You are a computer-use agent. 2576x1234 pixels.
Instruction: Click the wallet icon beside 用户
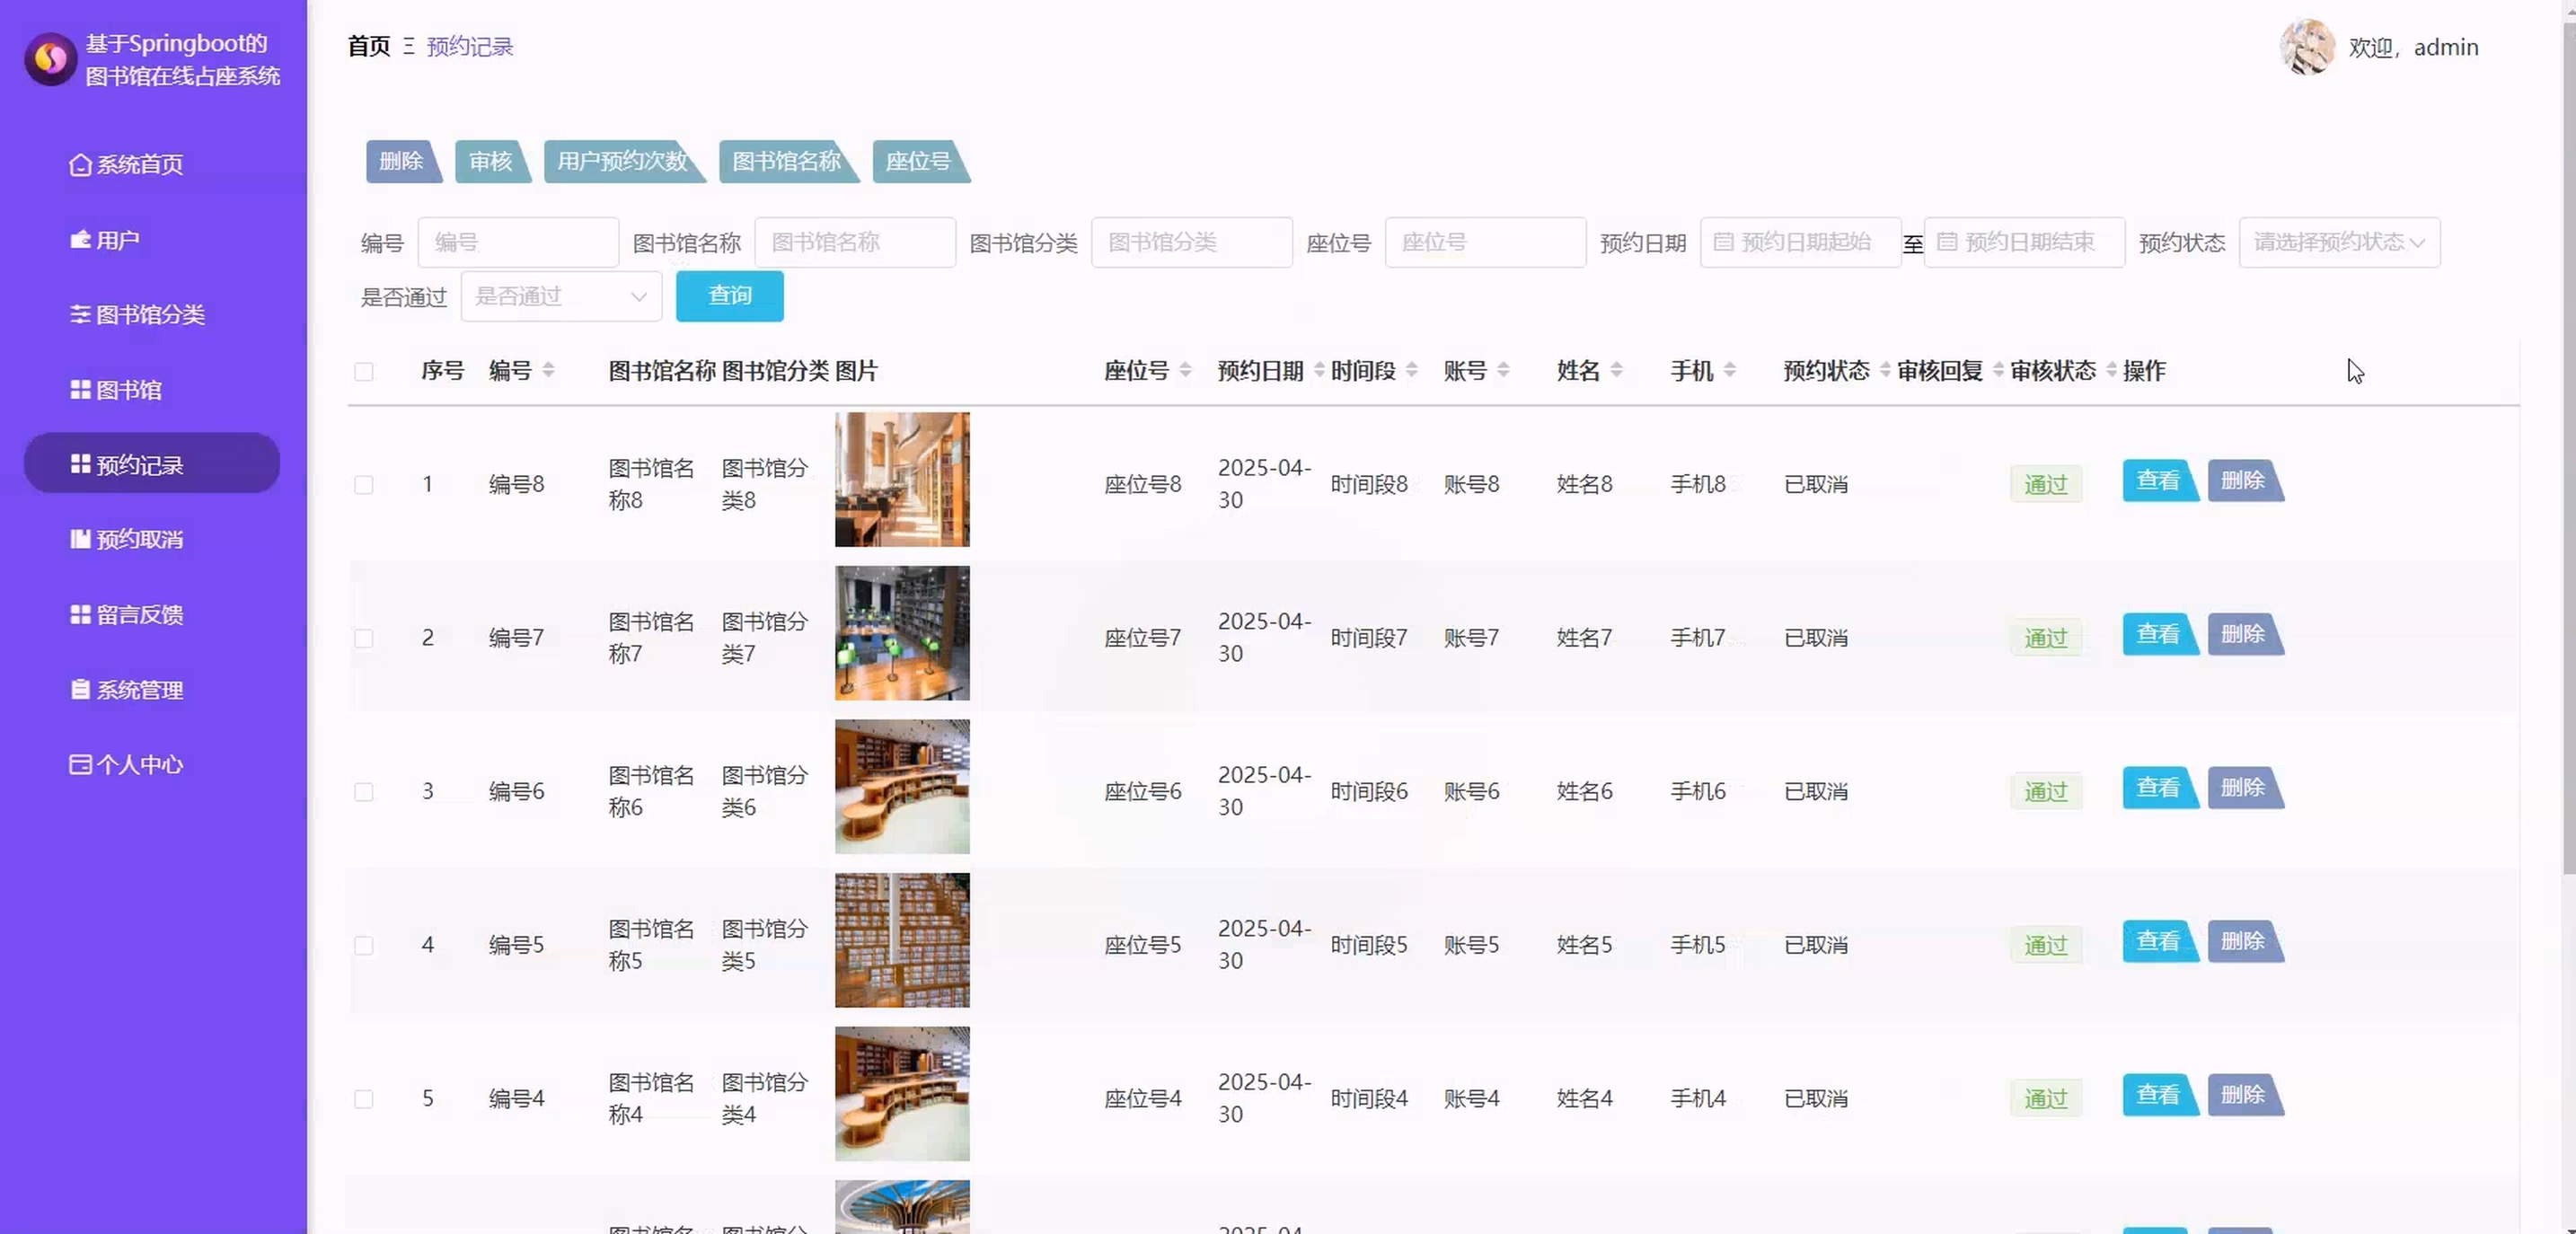80,240
